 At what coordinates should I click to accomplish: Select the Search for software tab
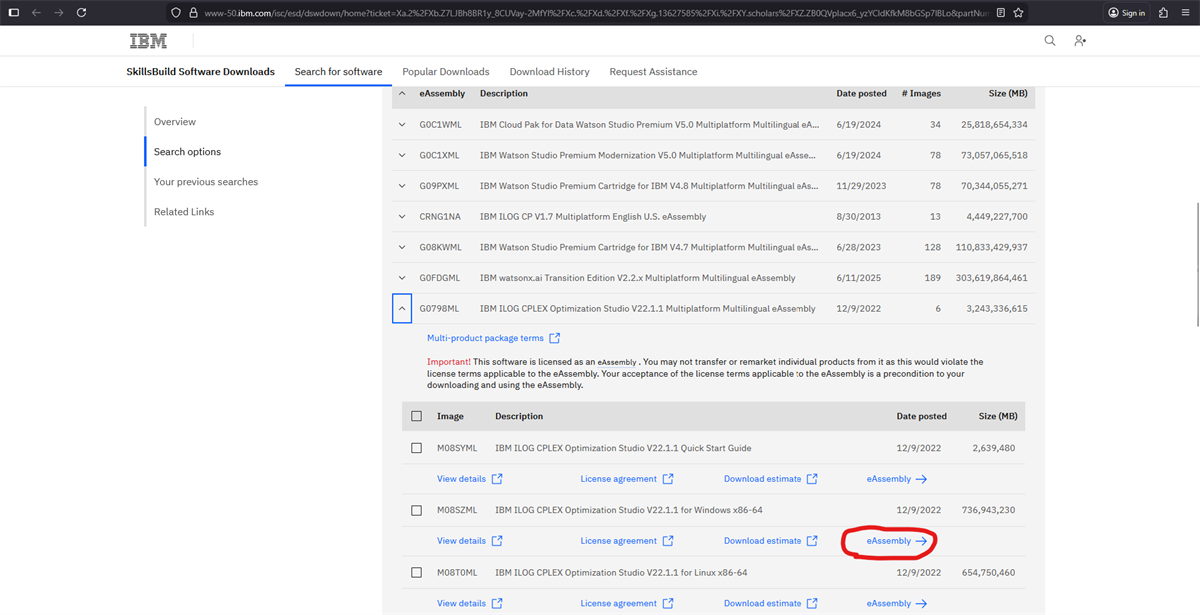[x=338, y=72]
